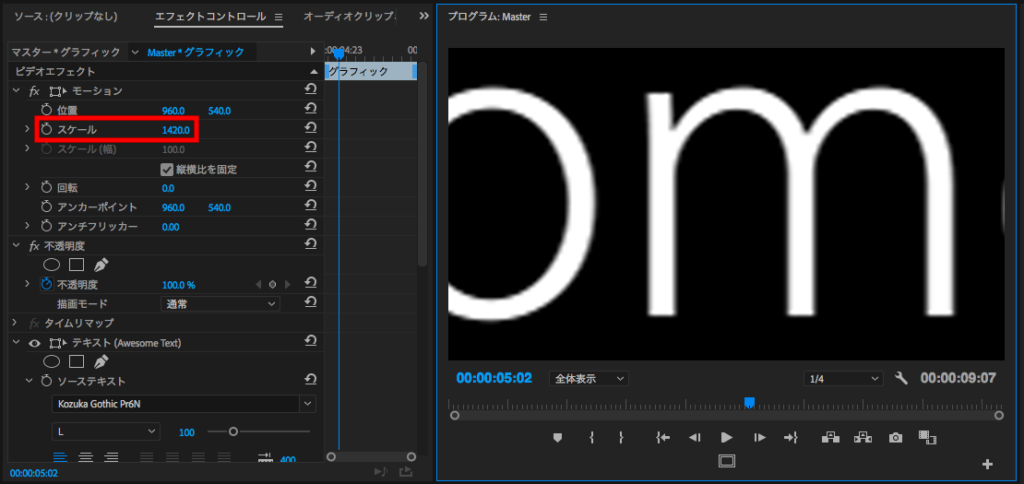Toggle animation stopwatch for アンチフリッカー
1024x484 pixels.
click(x=46, y=226)
